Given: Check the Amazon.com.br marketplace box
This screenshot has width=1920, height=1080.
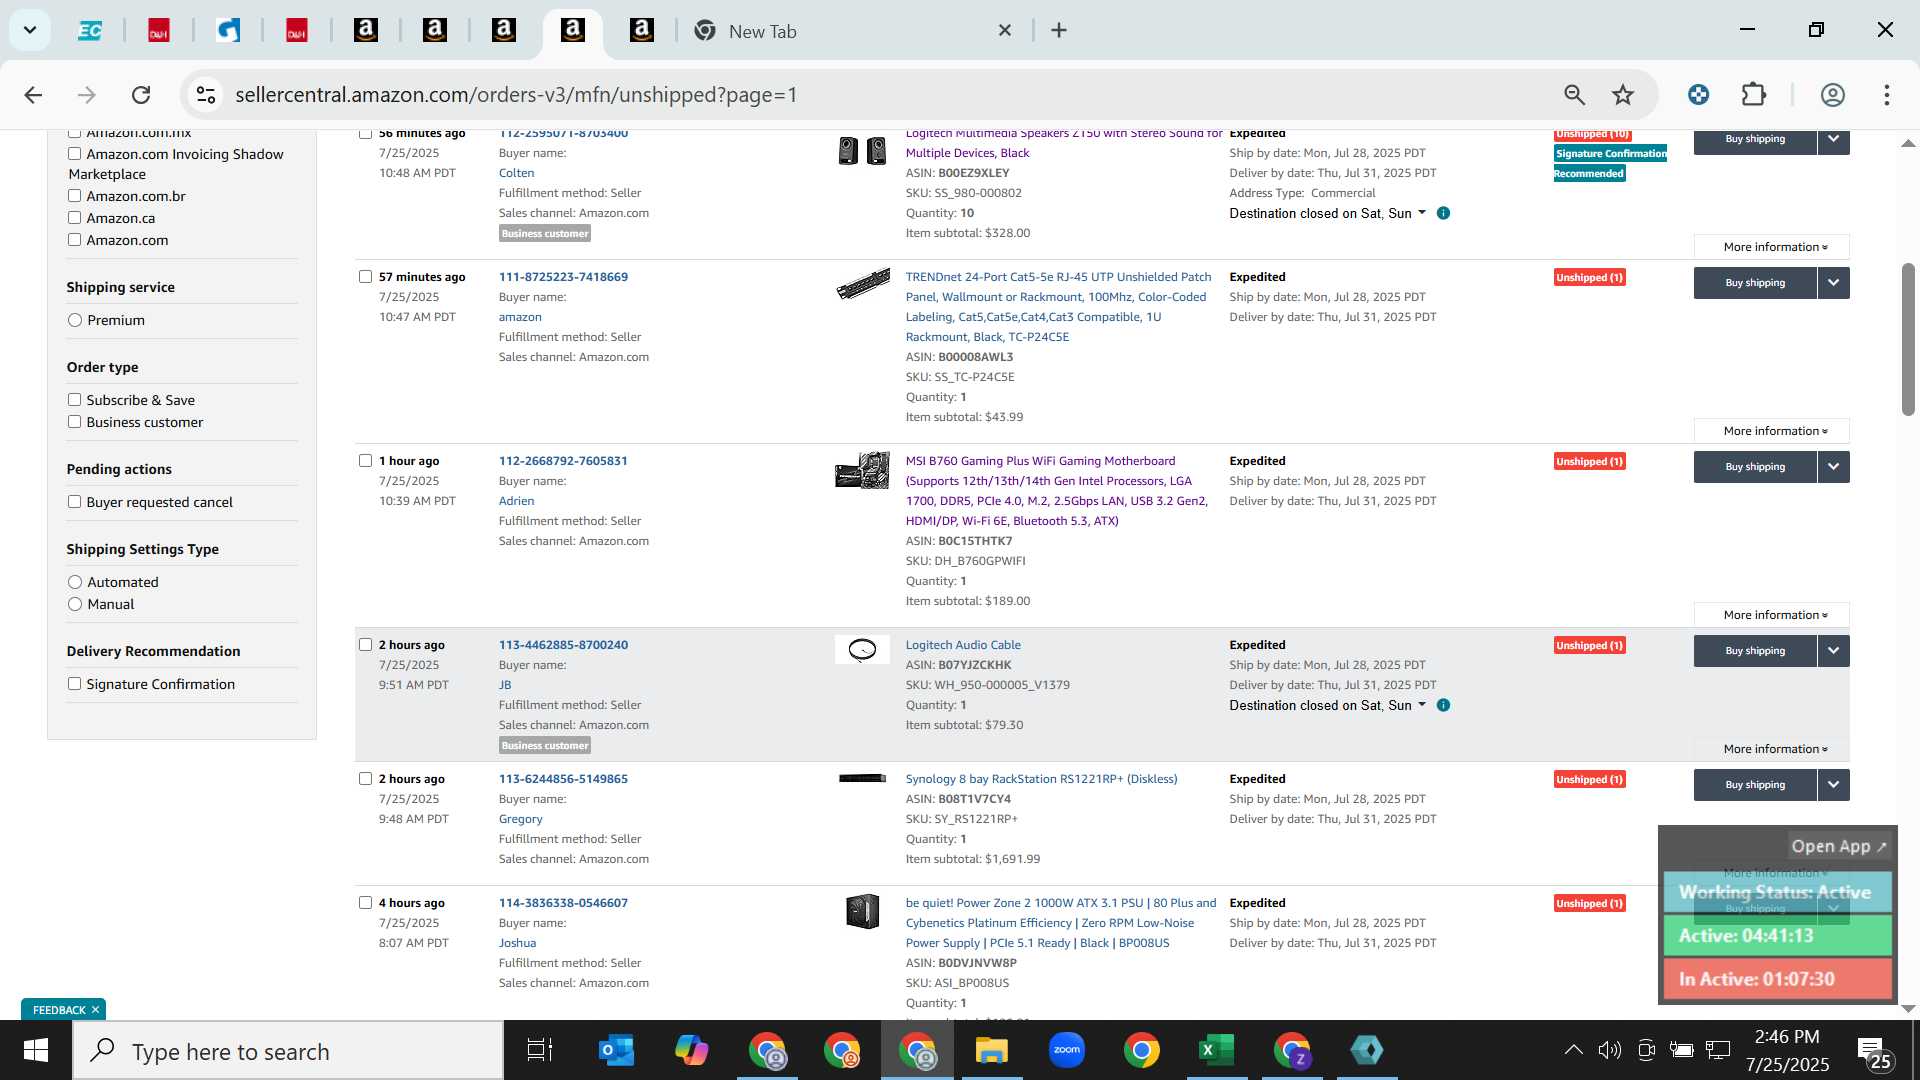Looking at the screenshot, I should (x=74, y=196).
